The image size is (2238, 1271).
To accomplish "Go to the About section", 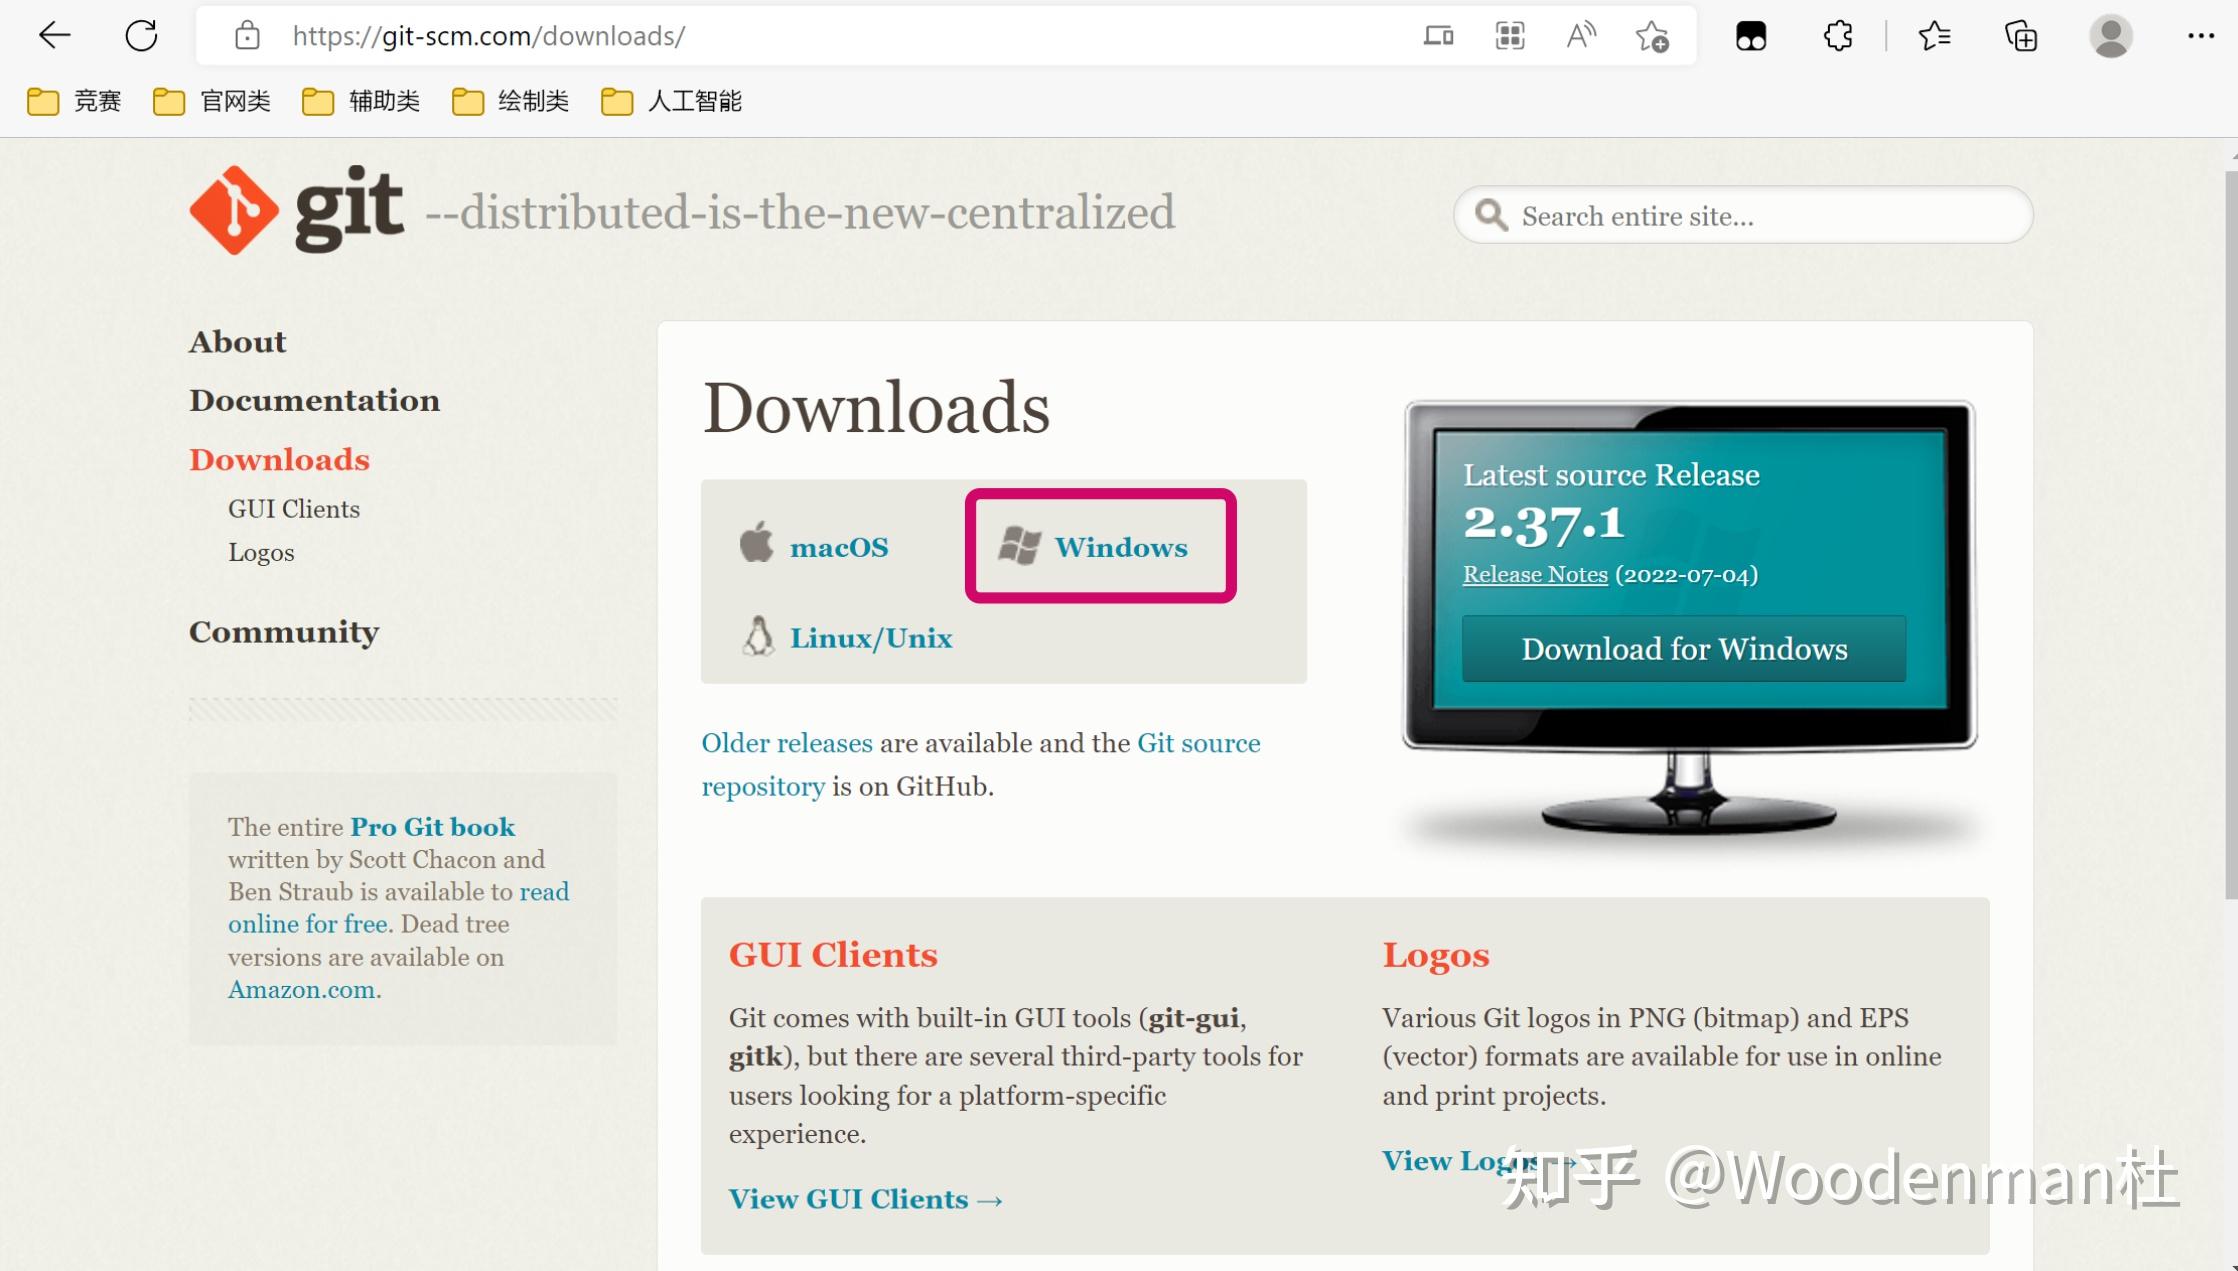I will click(x=237, y=342).
